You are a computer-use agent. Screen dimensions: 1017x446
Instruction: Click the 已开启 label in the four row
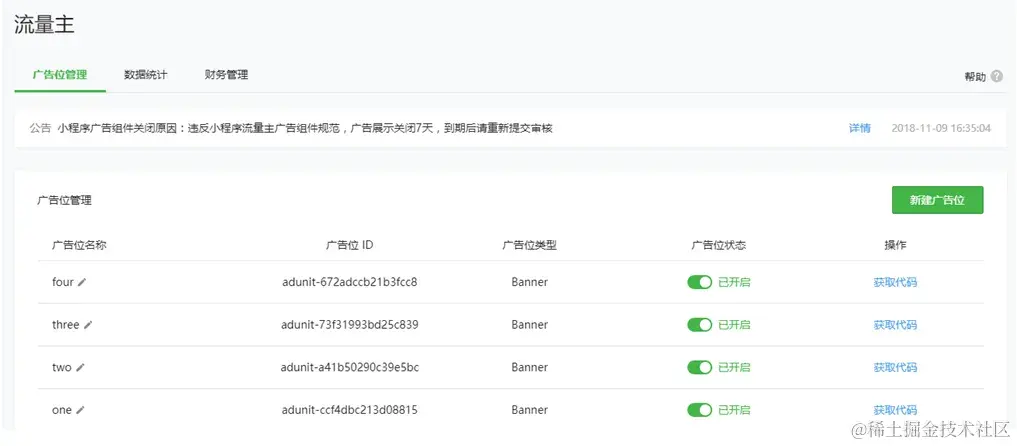734,282
